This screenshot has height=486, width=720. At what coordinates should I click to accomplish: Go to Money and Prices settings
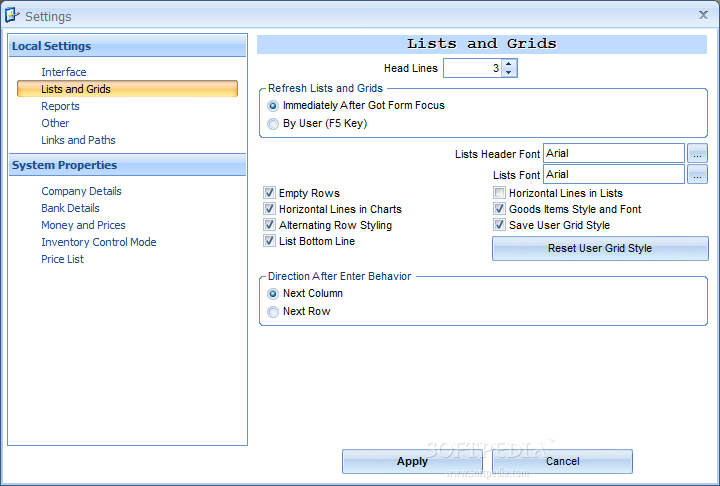coord(83,225)
